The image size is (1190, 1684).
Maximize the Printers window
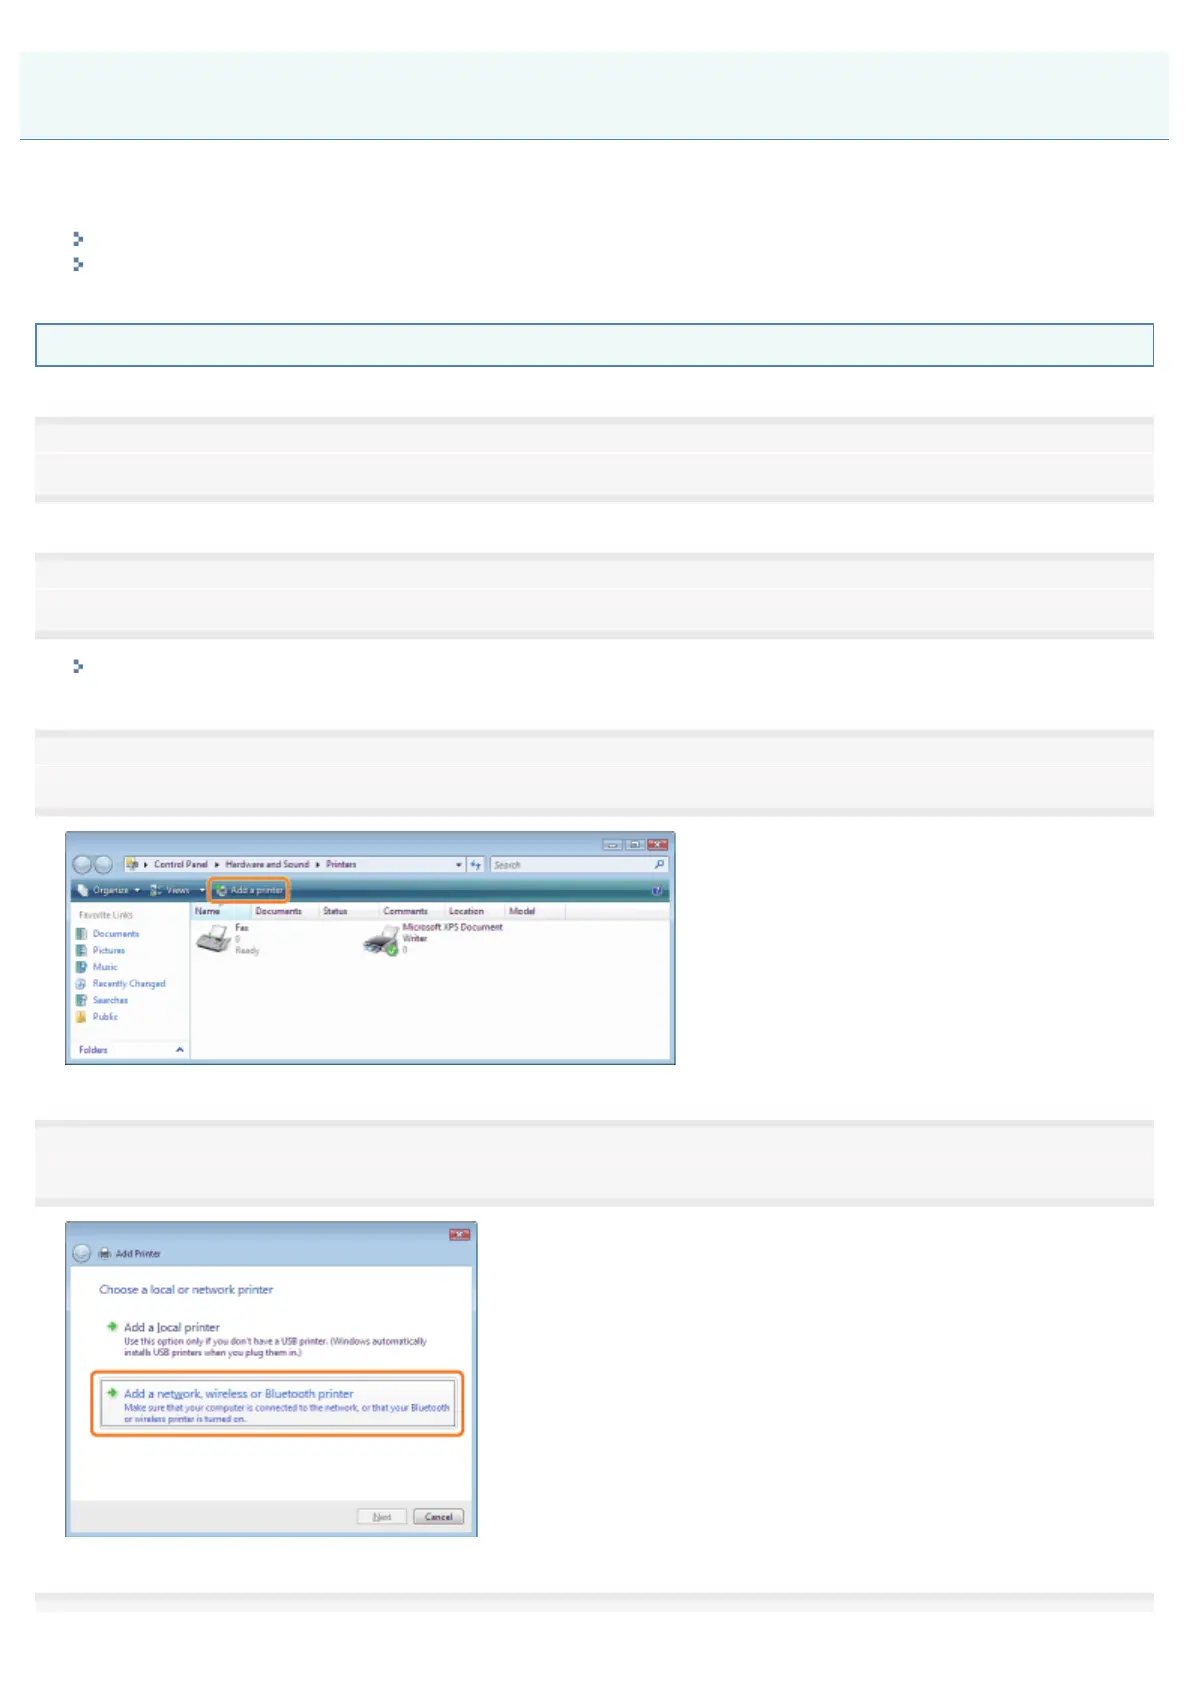tap(634, 845)
